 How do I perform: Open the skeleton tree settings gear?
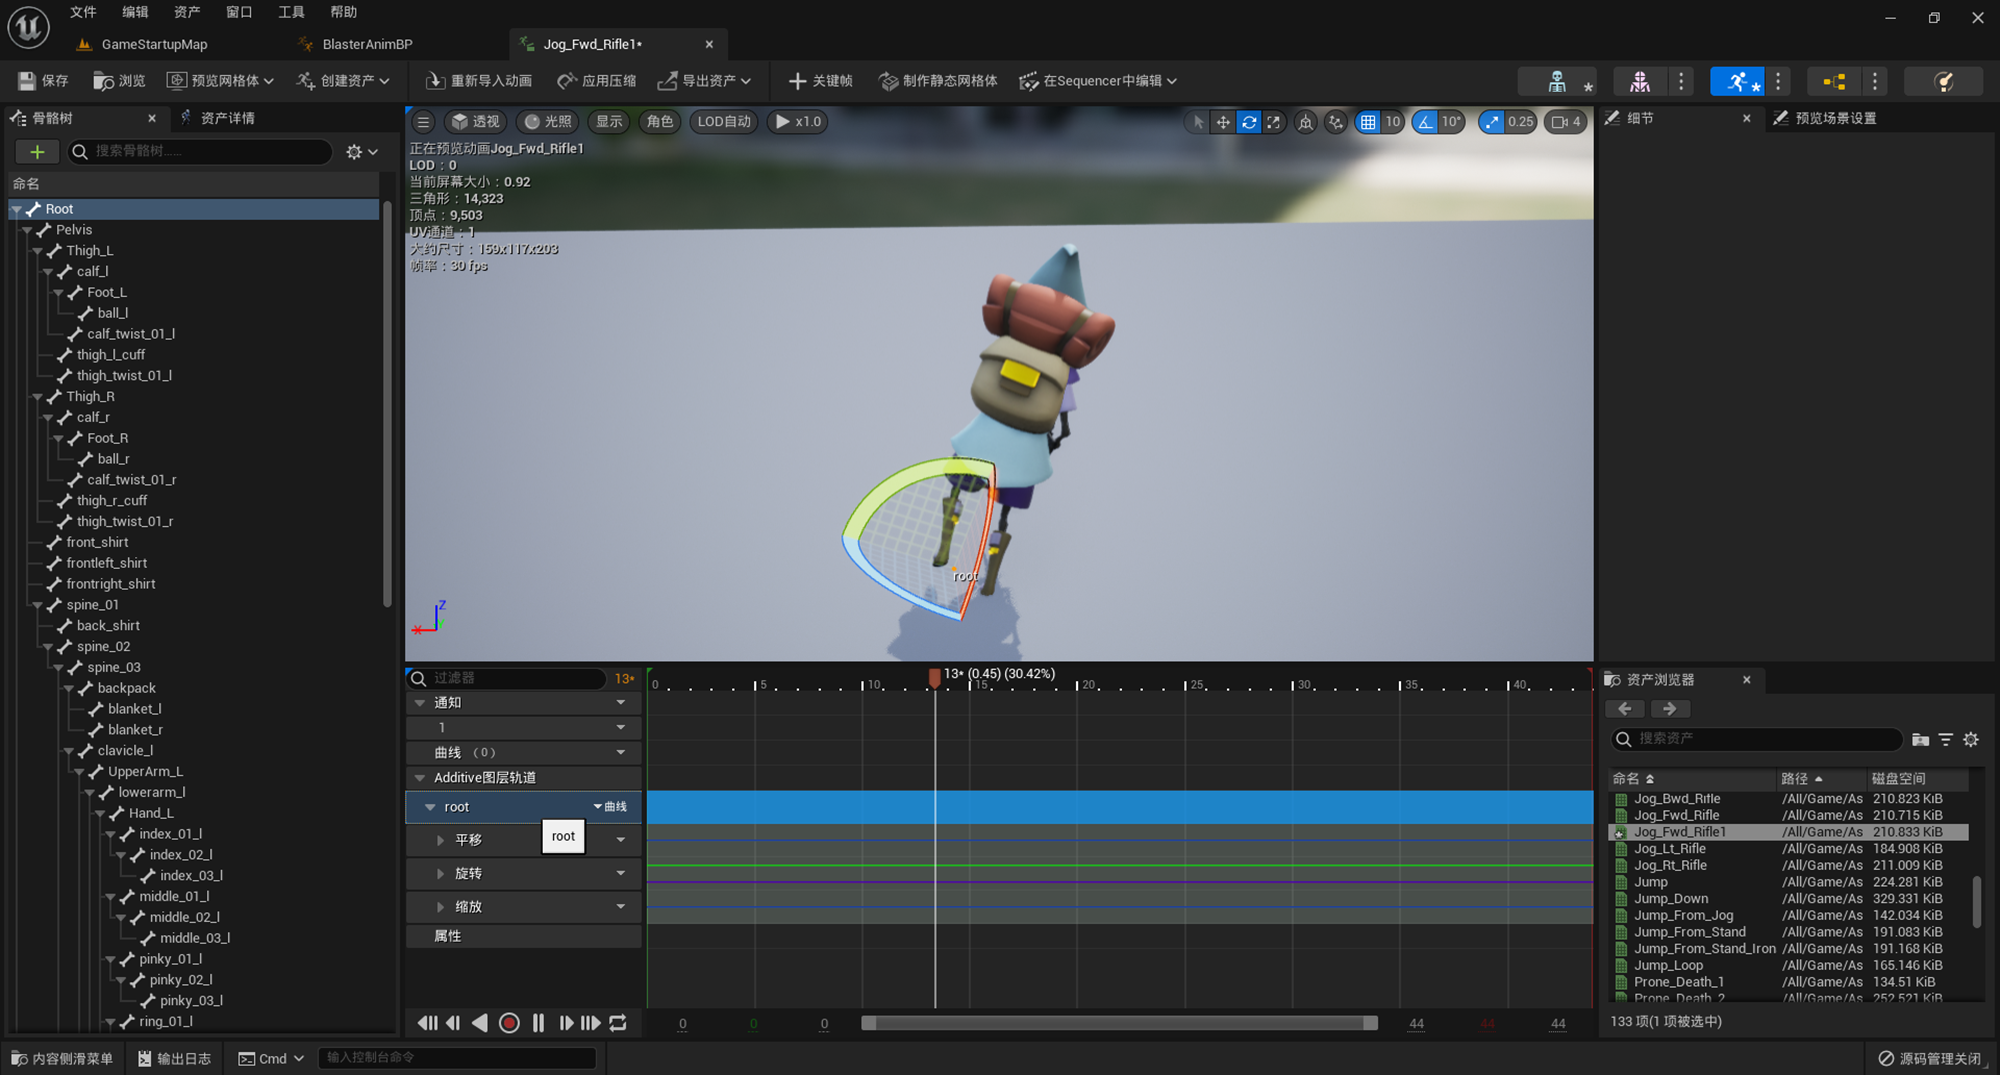[361, 152]
